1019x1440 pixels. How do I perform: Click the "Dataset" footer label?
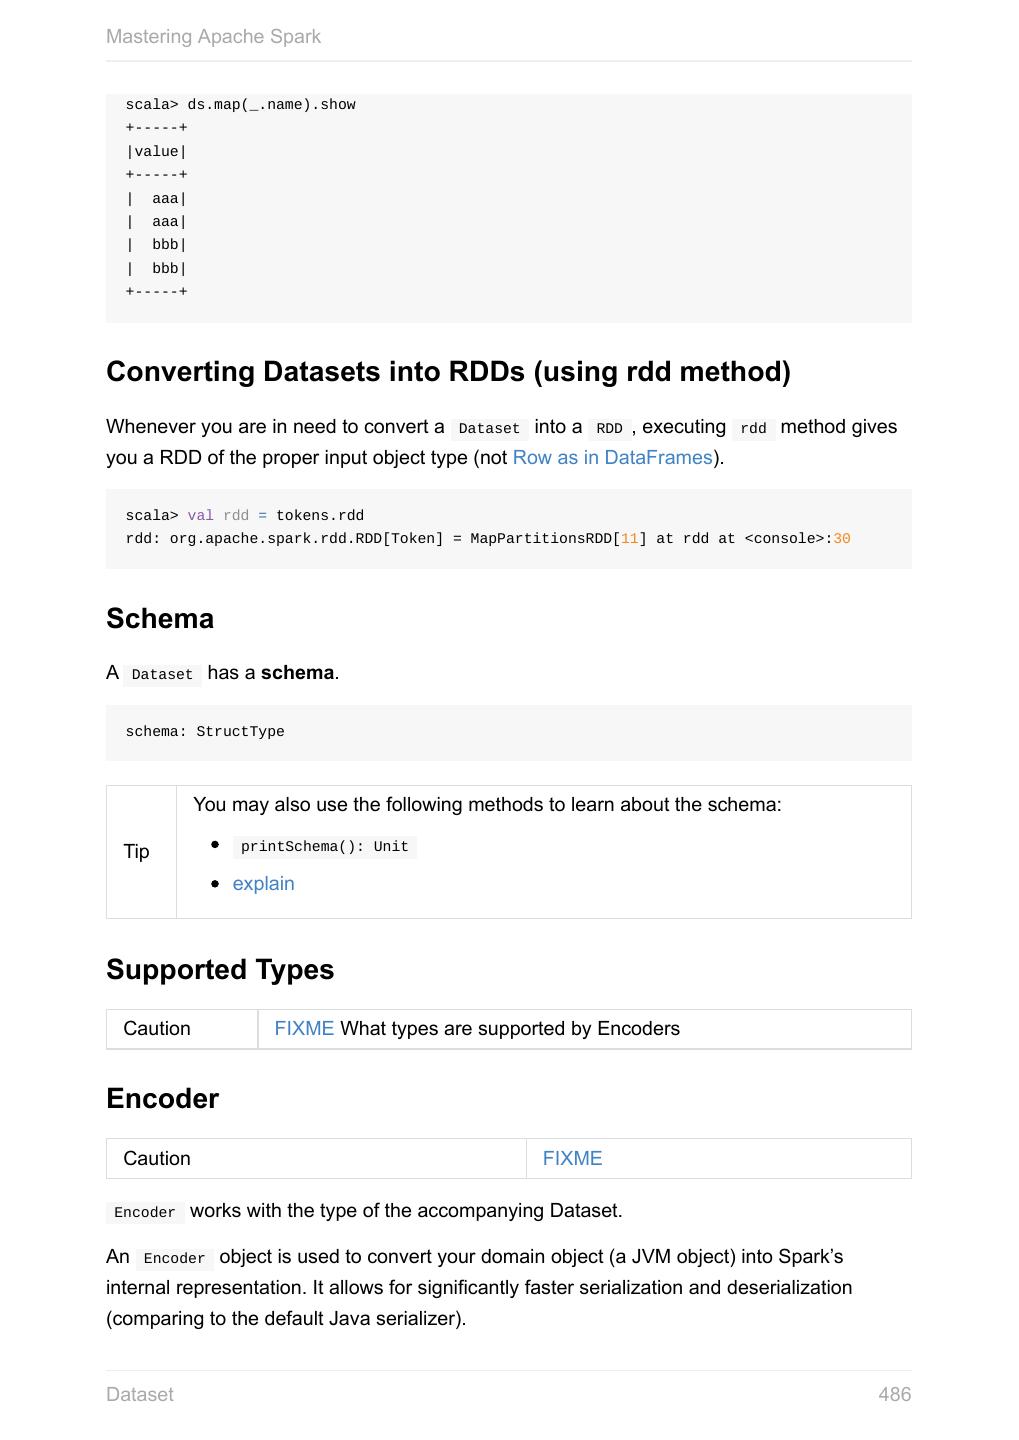pos(140,1395)
